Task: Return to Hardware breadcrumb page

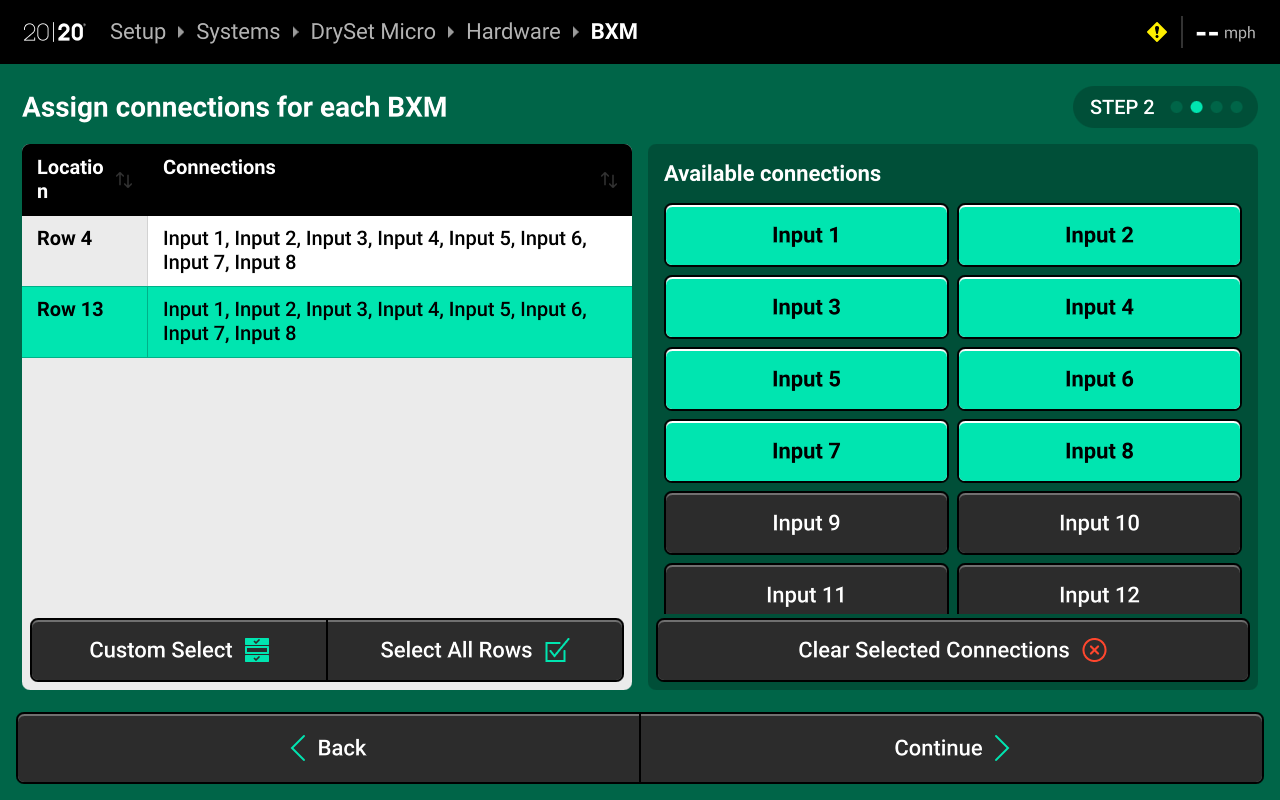Action: [513, 32]
